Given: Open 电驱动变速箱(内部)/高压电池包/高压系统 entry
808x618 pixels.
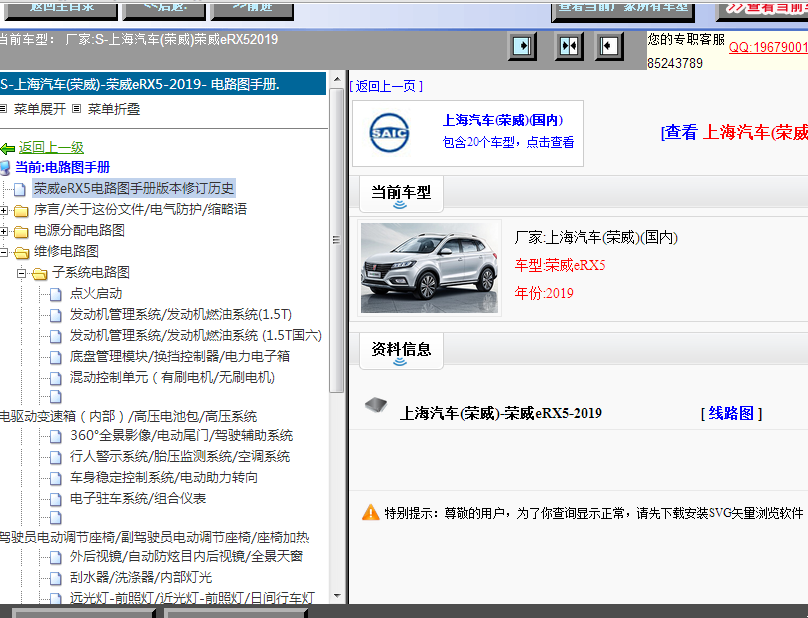Looking at the screenshot, I should (128, 416).
